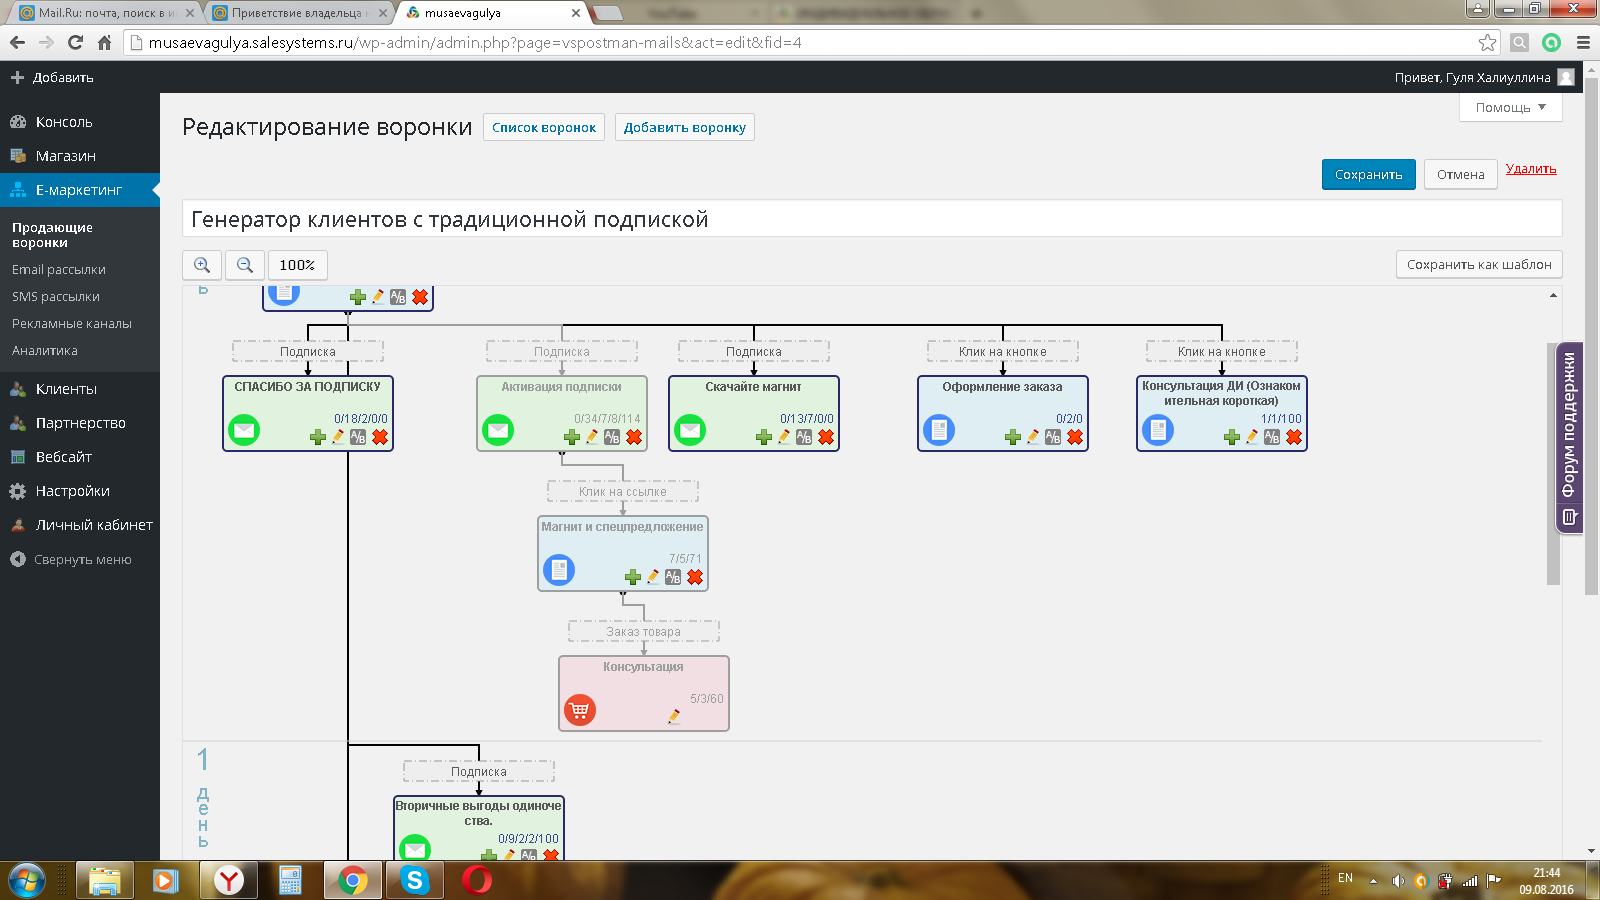Click the 100% zoom reset button
Image resolution: width=1600 pixels, height=900 pixels.
click(x=297, y=265)
